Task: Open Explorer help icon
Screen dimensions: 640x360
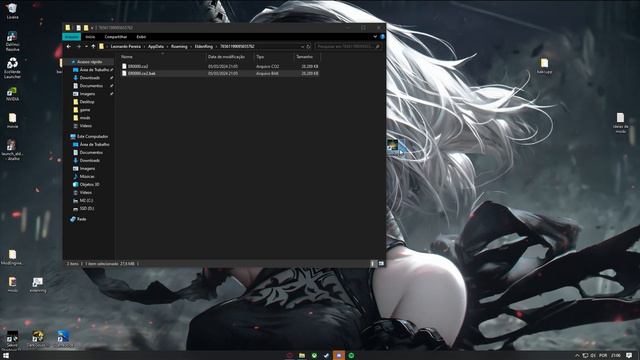Action: (x=382, y=37)
